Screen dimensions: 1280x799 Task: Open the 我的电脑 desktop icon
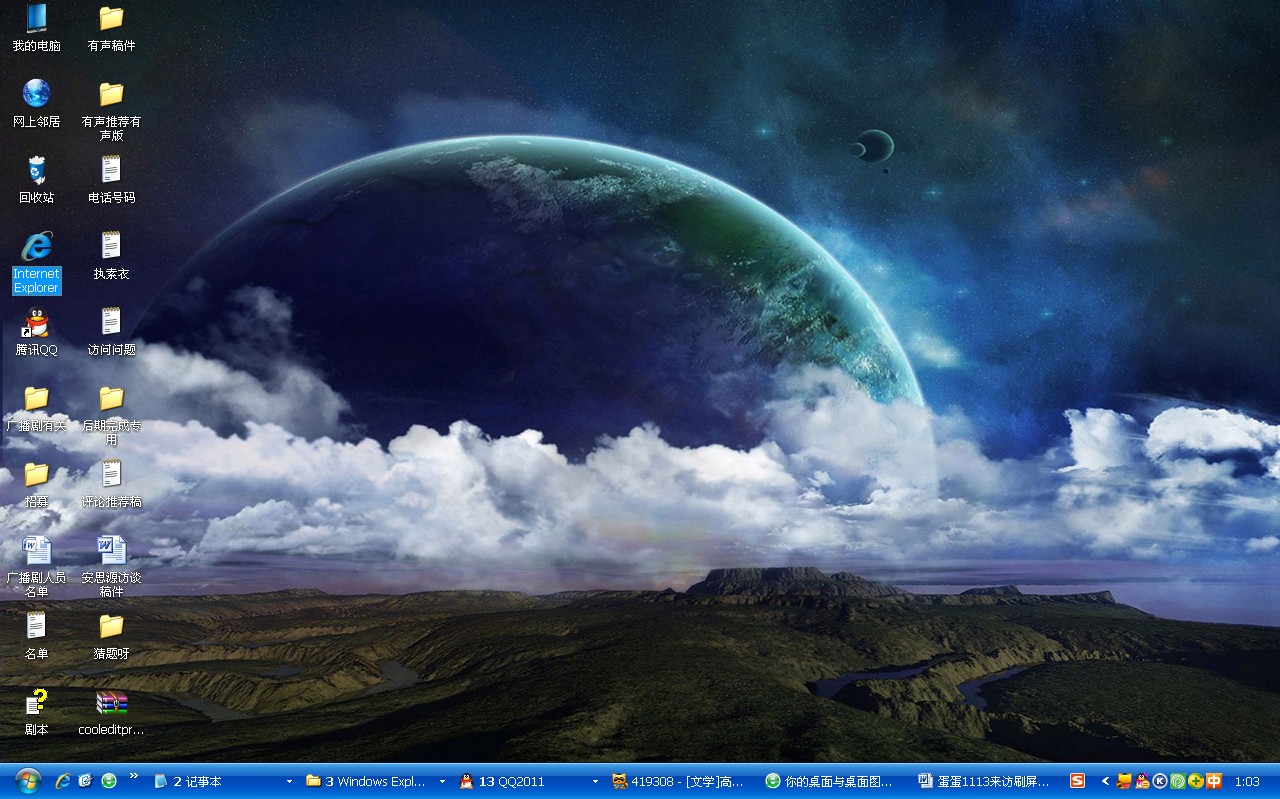(37, 27)
